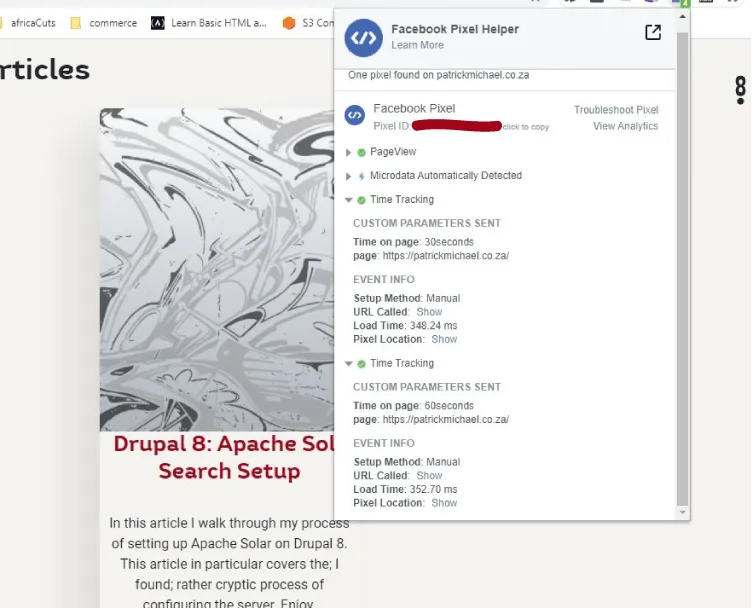Screen dimensions: 752x608
Task: Click the PageView green status dot
Action: pos(362,152)
